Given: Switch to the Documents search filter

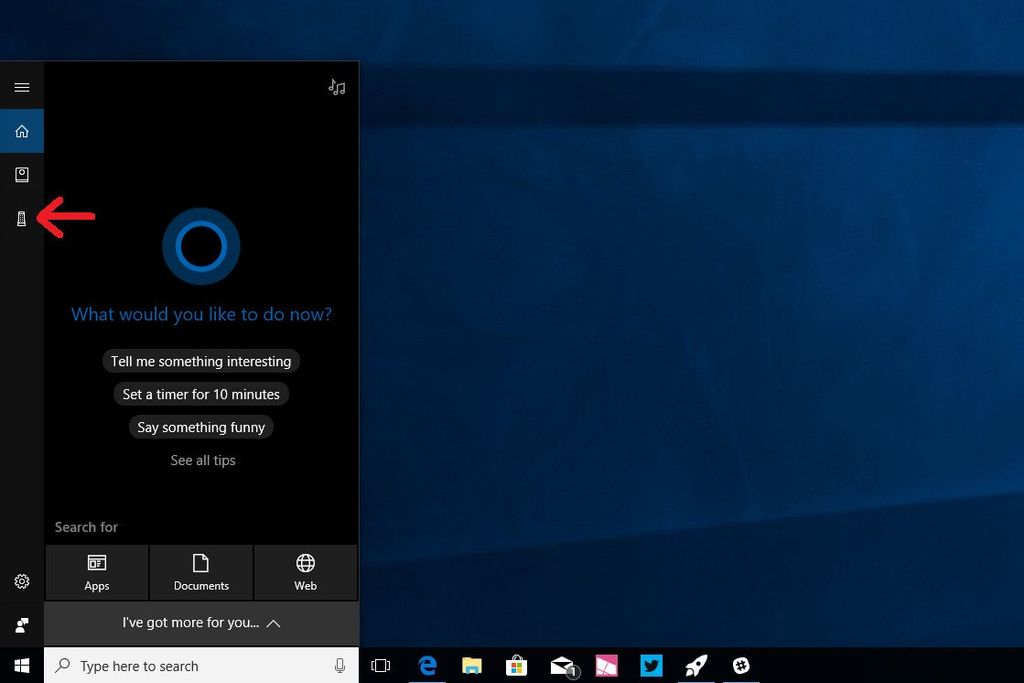Looking at the screenshot, I should 201,572.
